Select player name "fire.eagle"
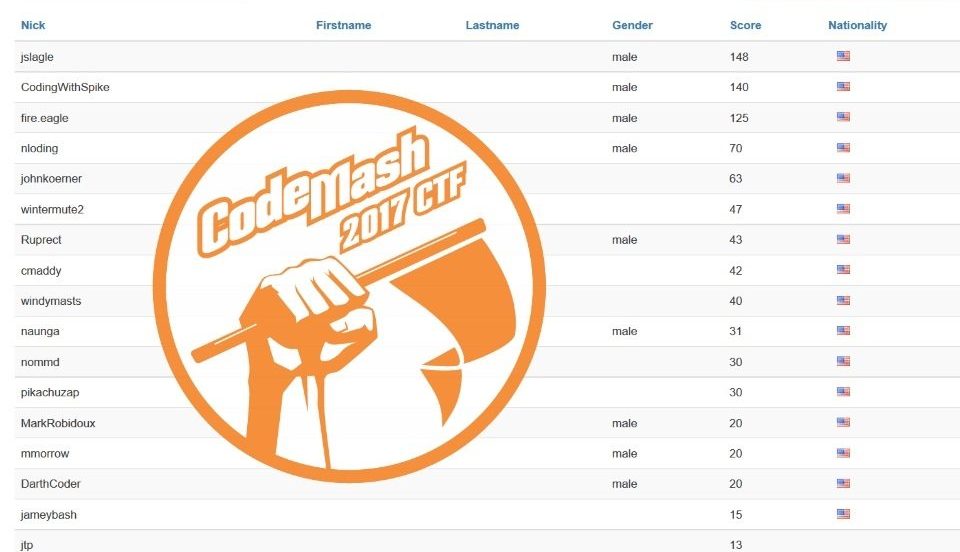The height and width of the screenshot is (552, 960). (44, 118)
